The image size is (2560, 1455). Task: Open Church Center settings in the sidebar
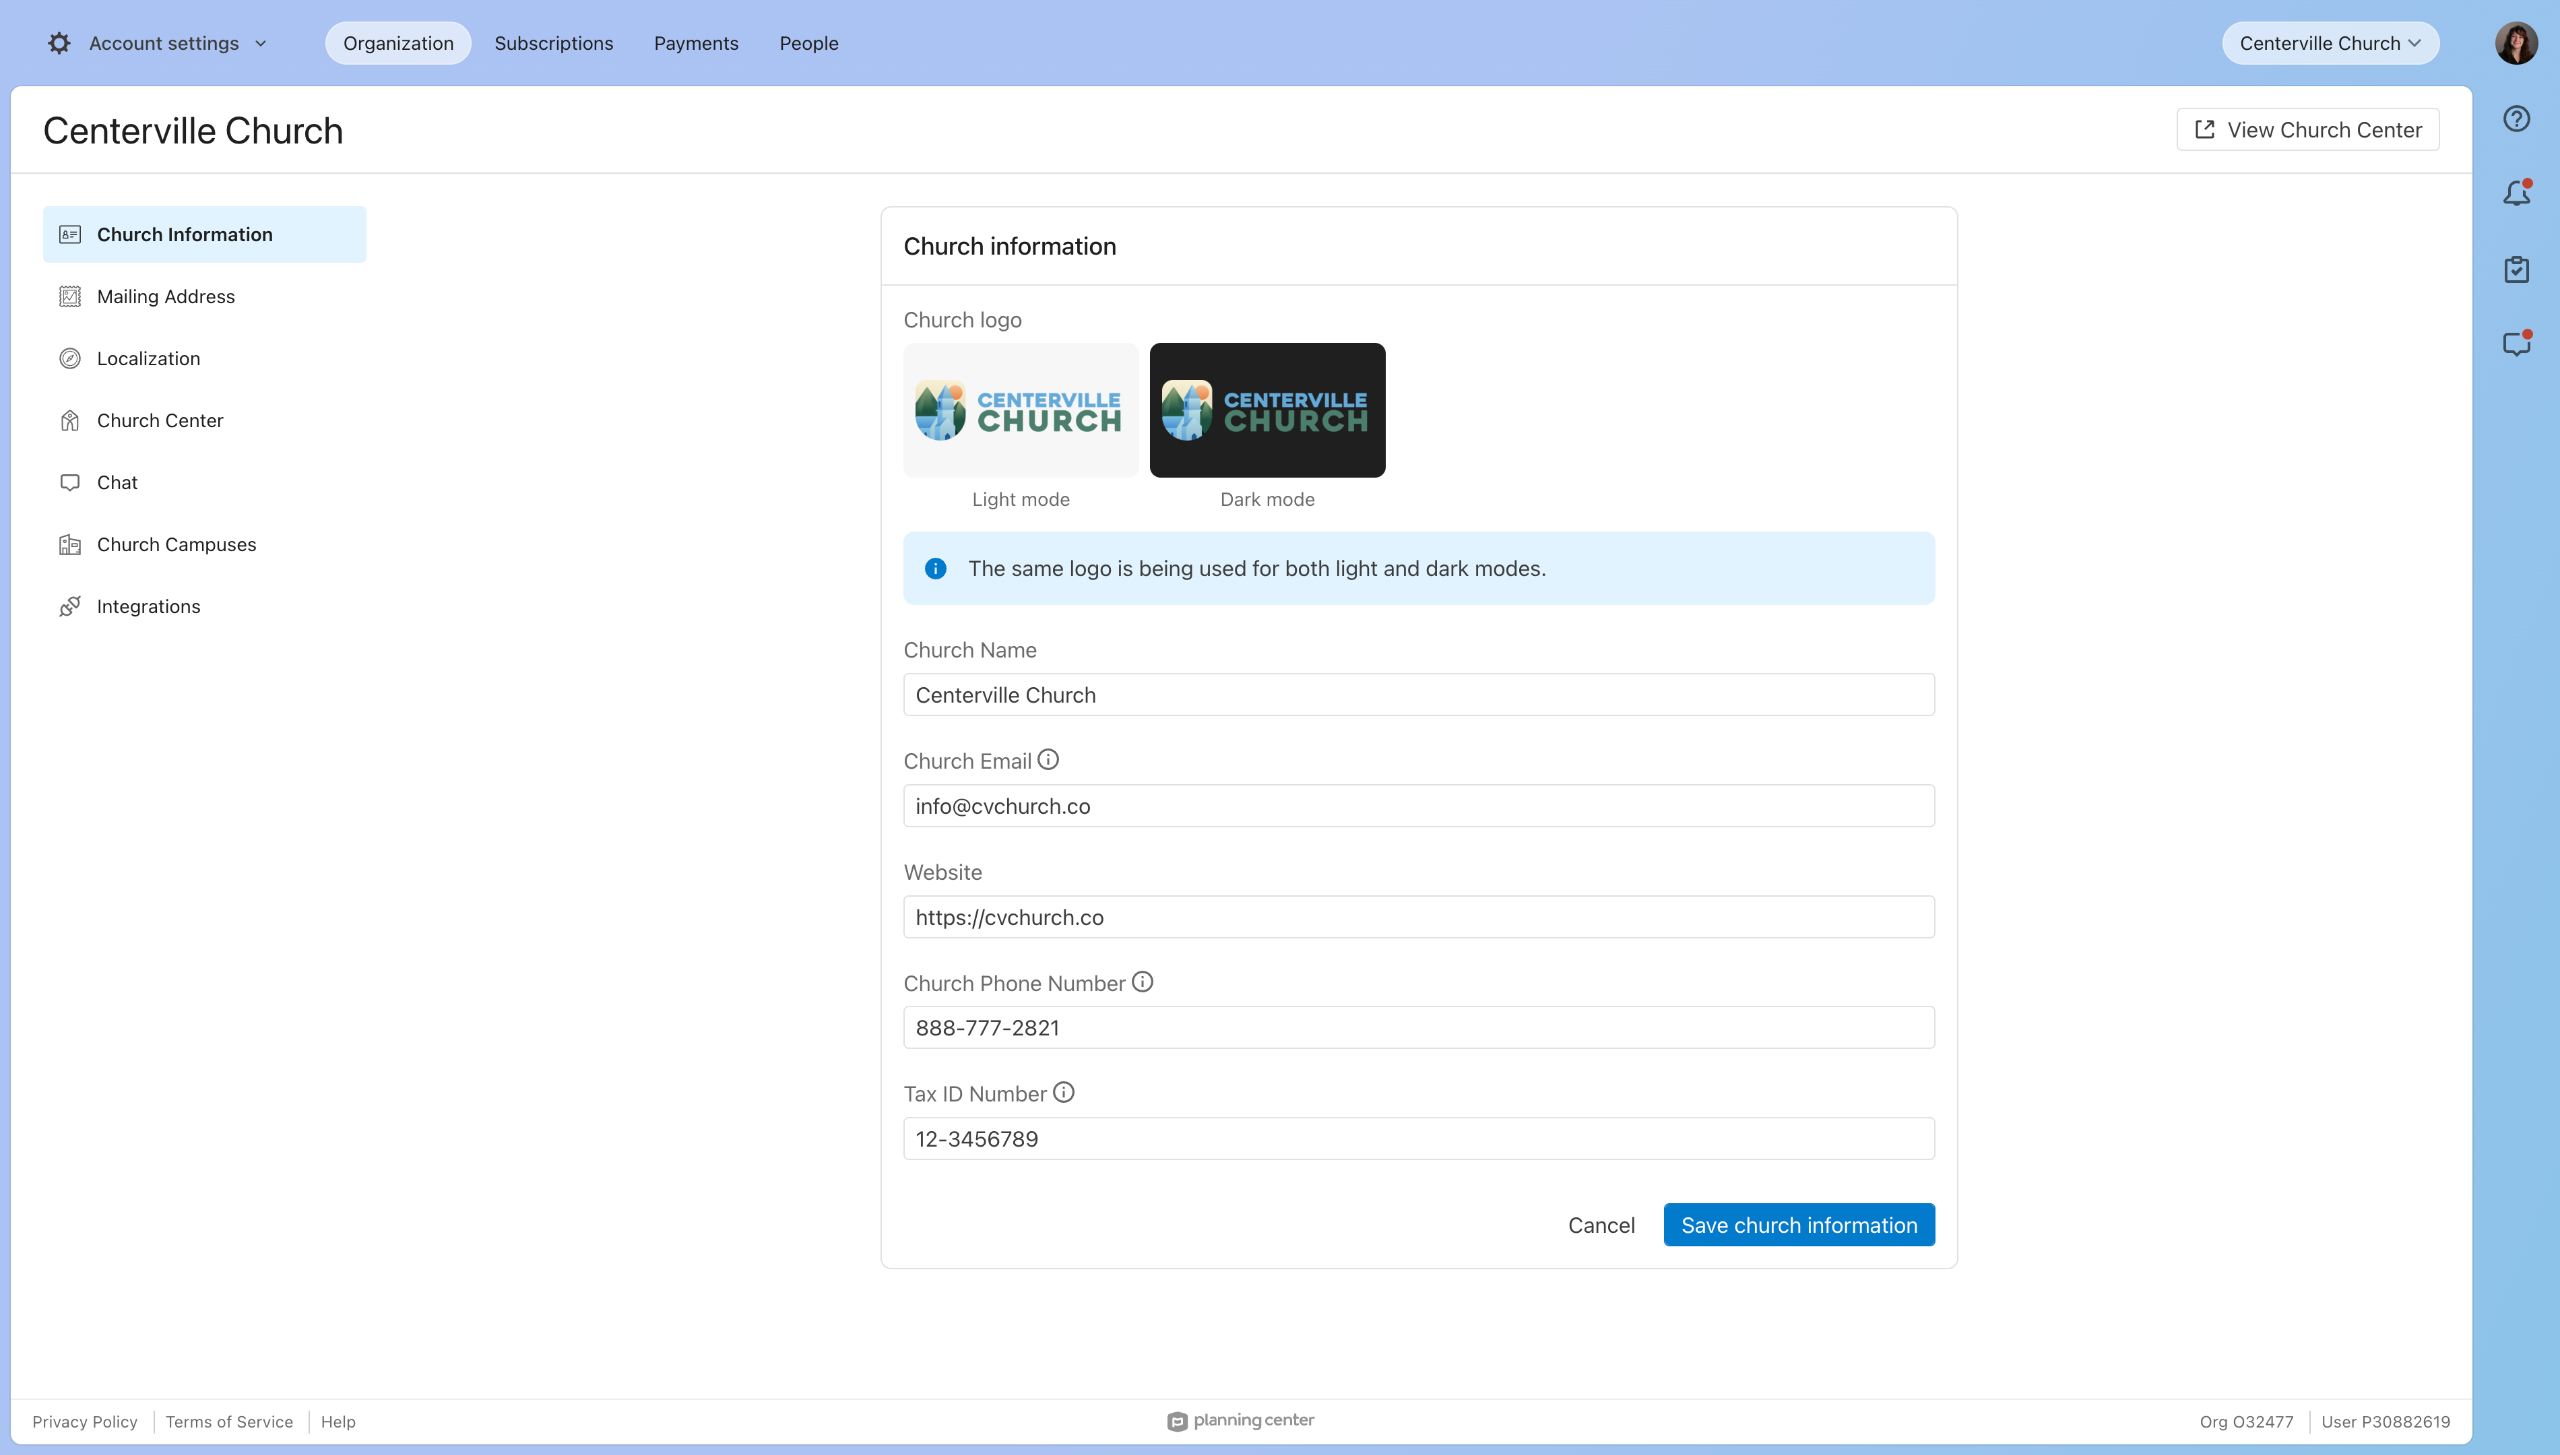(x=204, y=421)
